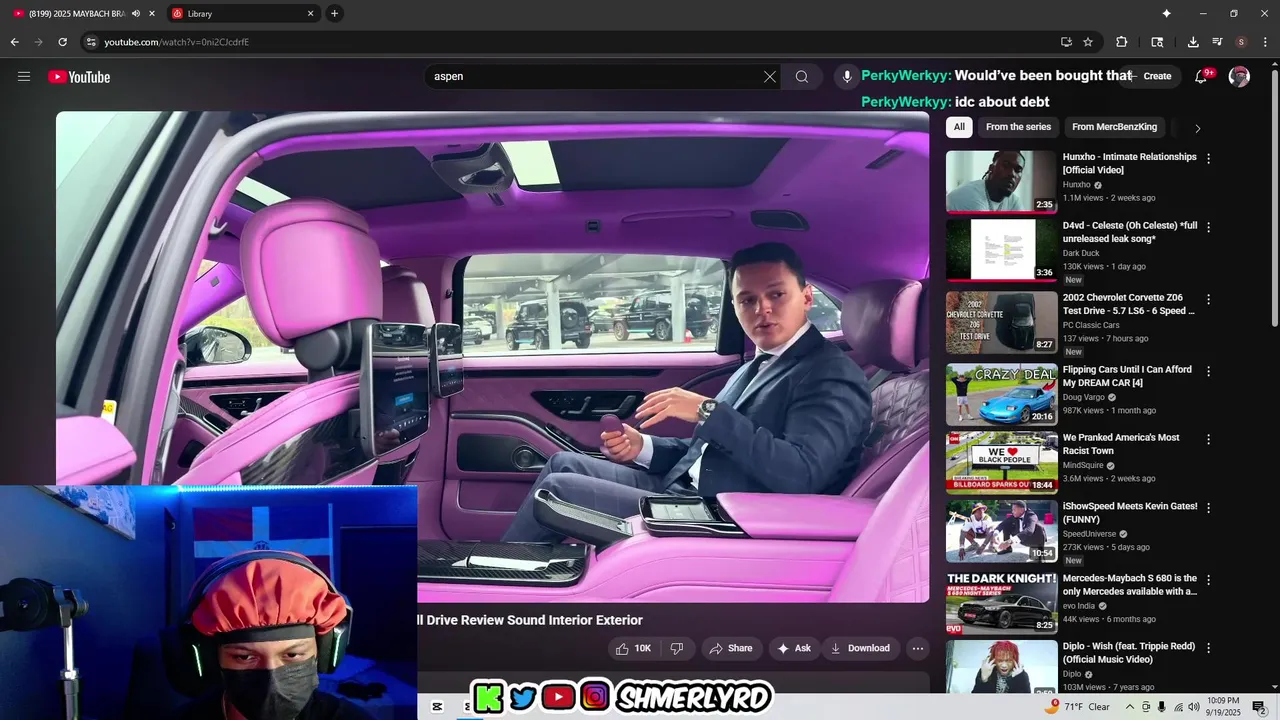The width and height of the screenshot is (1280, 720).
Task: Pause the playing Maybach video
Action: point(492,356)
